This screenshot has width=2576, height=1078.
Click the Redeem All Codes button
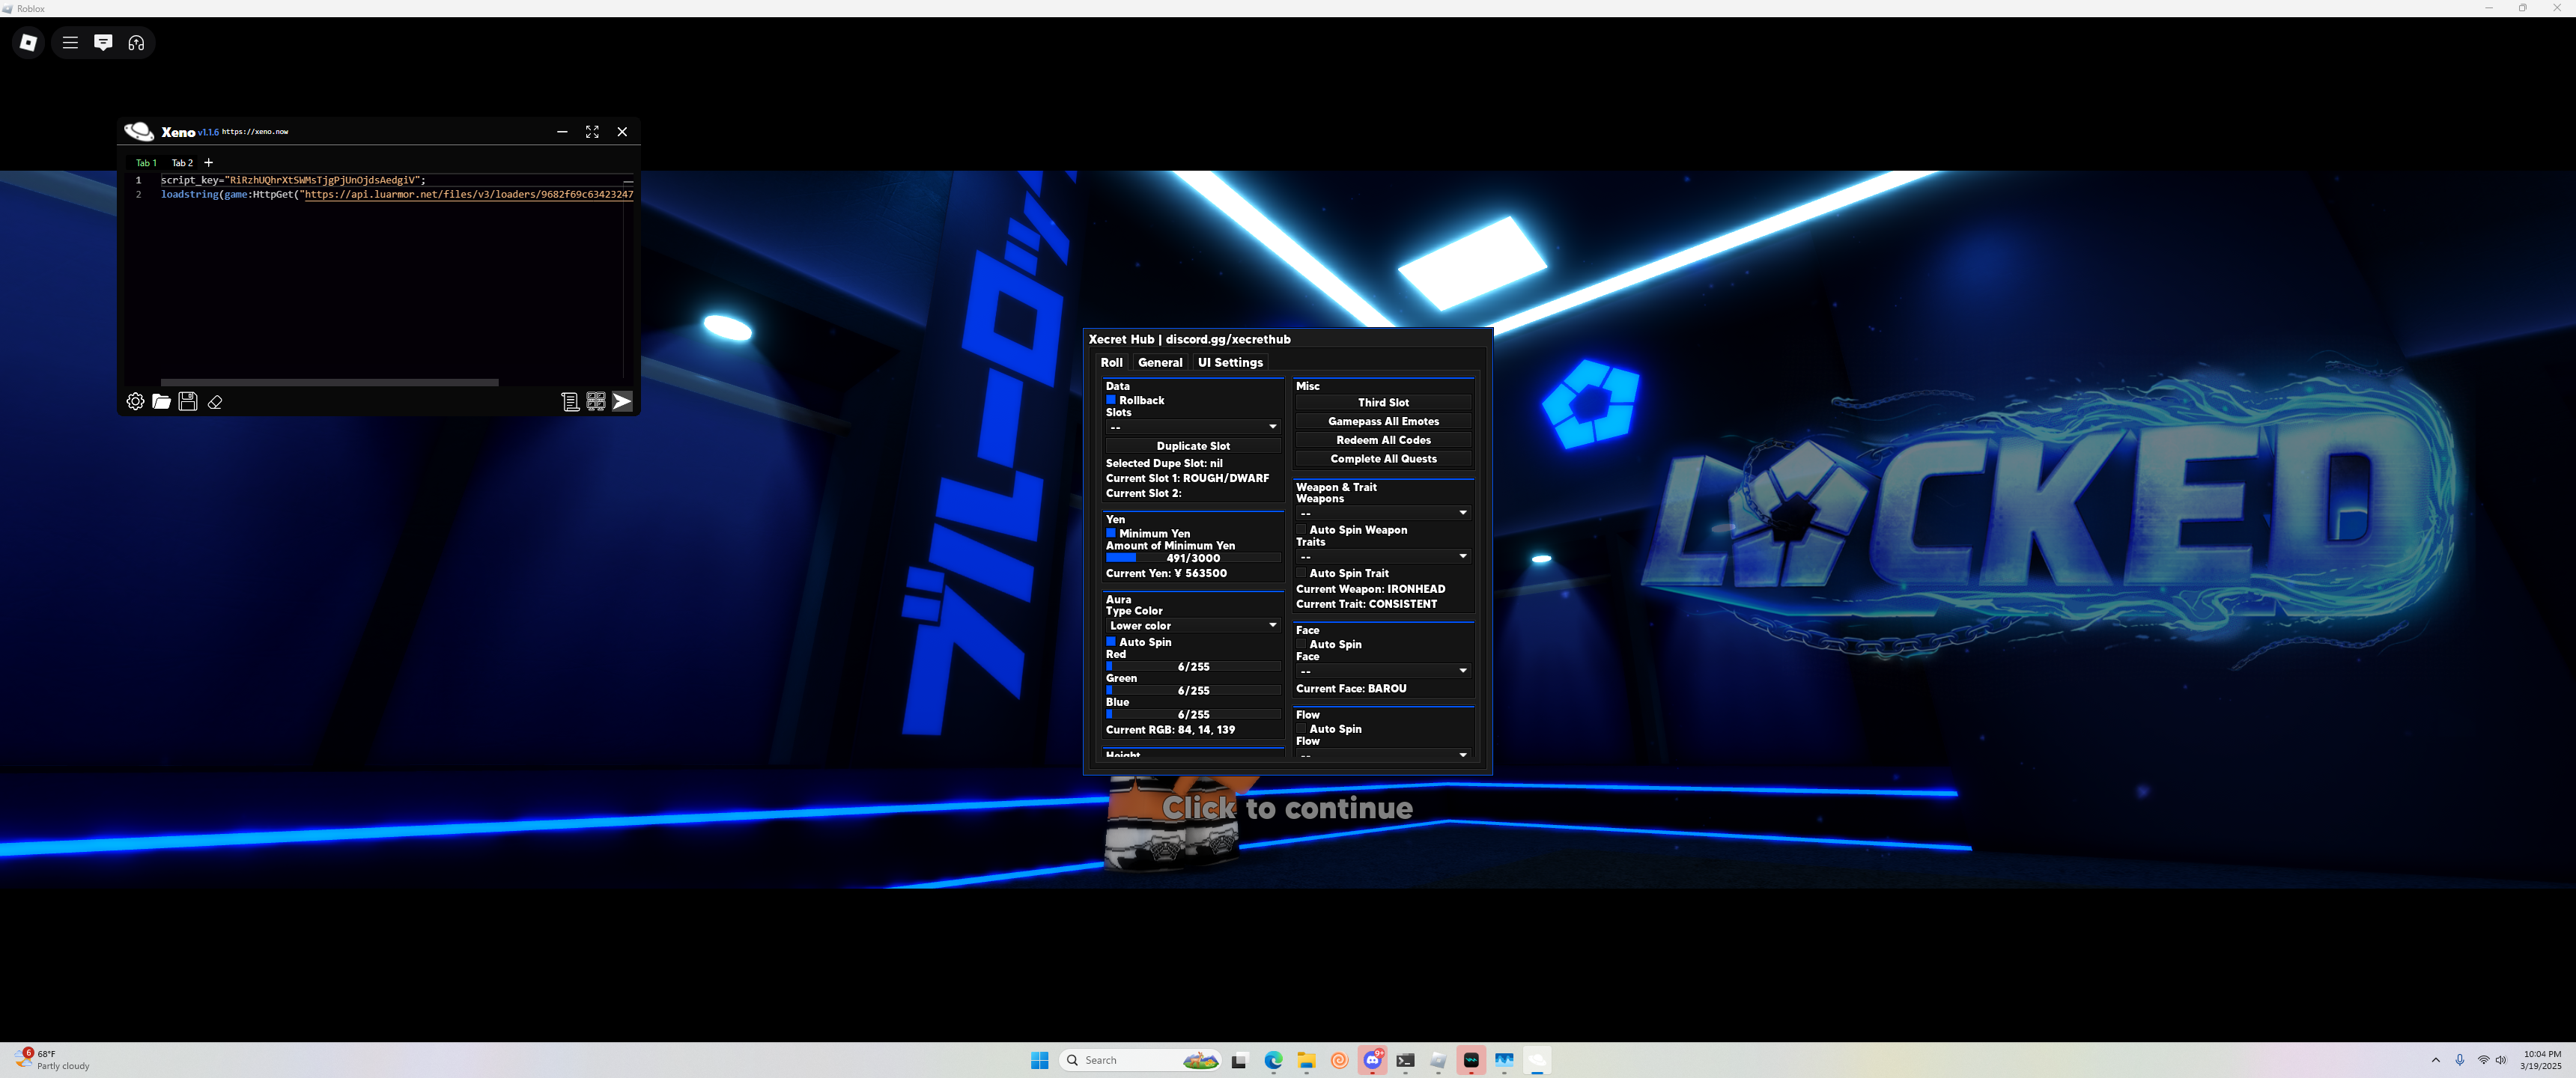1383,440
